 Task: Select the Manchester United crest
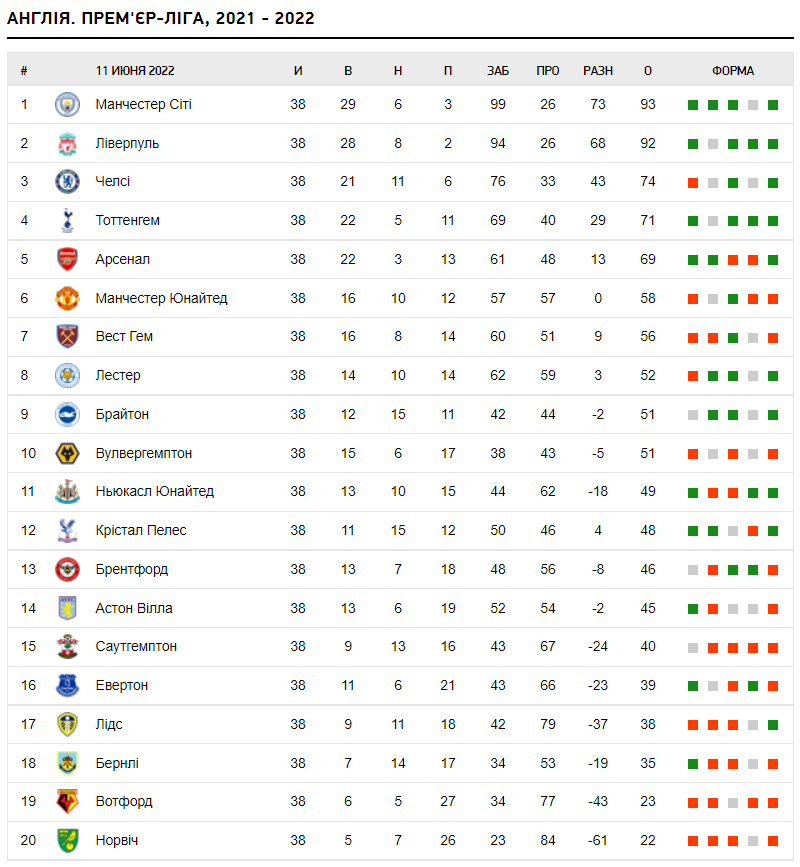pyautogui.click(x=67, y=298)
